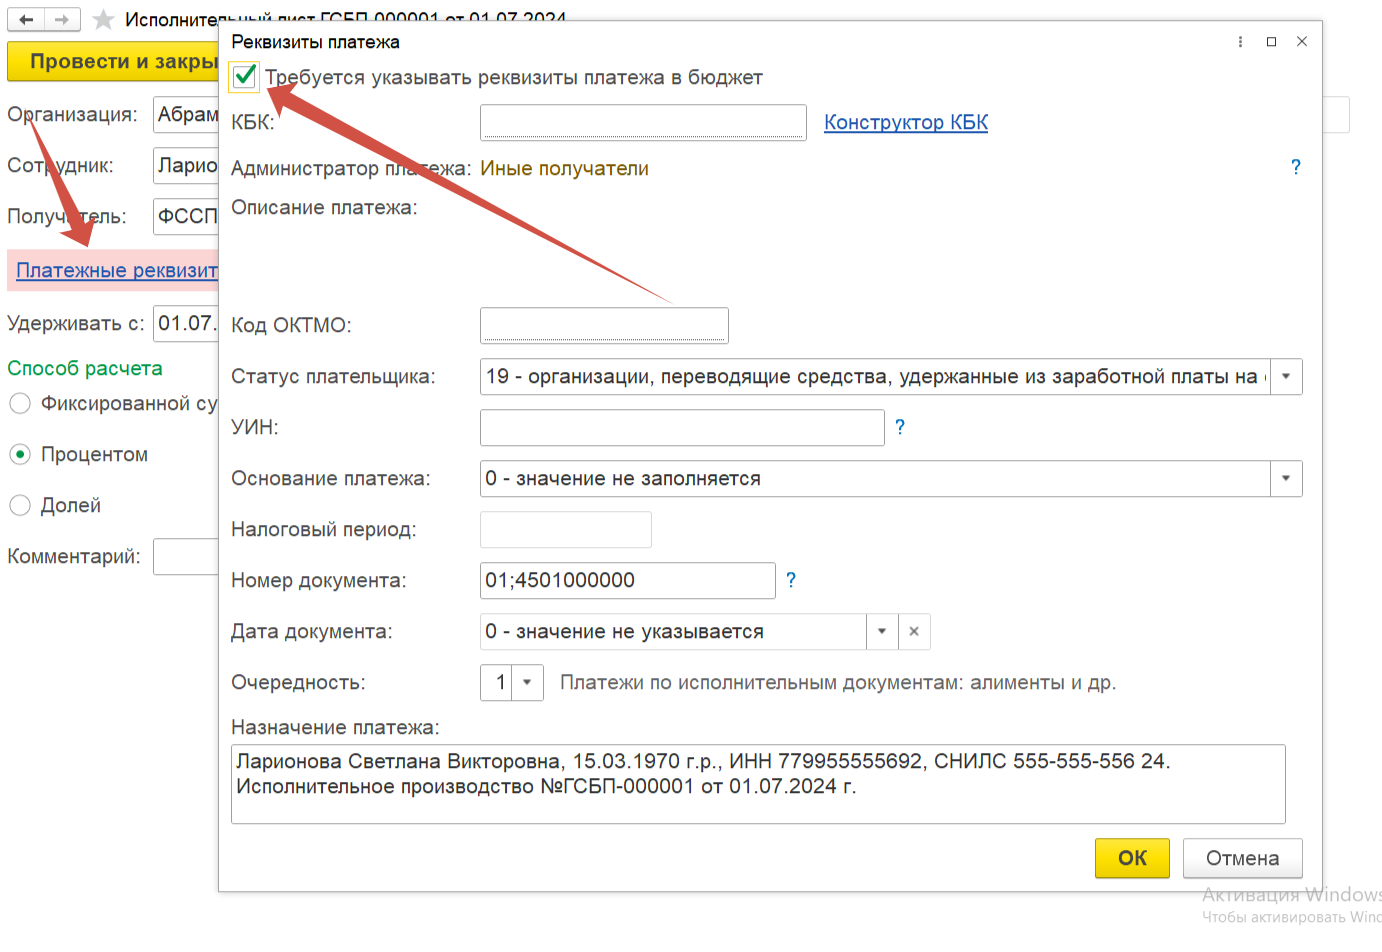Image resolution: width=1382 pixels, height=952 pixels.
Task: Uncheck 'Требуется указывать реквизиты платежа в бюджет'
Action: 244,77
